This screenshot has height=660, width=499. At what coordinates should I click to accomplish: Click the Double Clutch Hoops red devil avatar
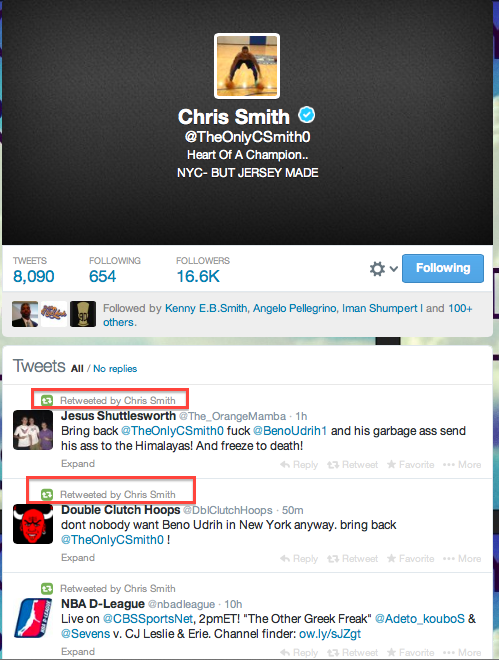tap(33, 524)
